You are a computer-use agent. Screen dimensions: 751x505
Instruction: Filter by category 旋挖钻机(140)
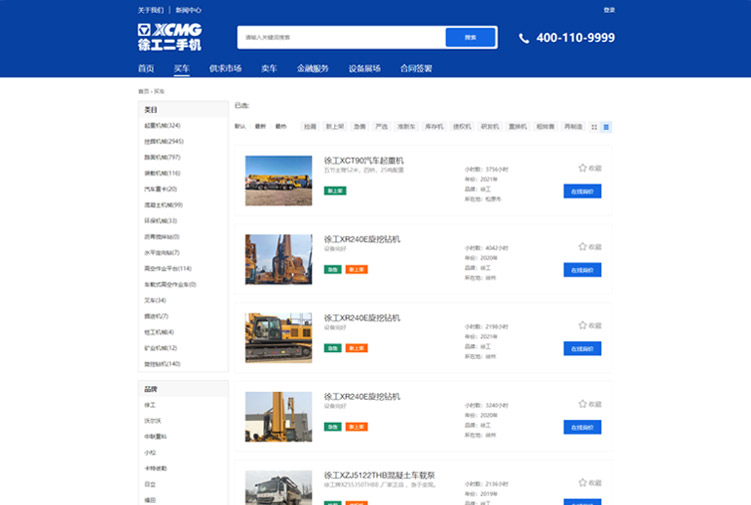coord(162,364)
